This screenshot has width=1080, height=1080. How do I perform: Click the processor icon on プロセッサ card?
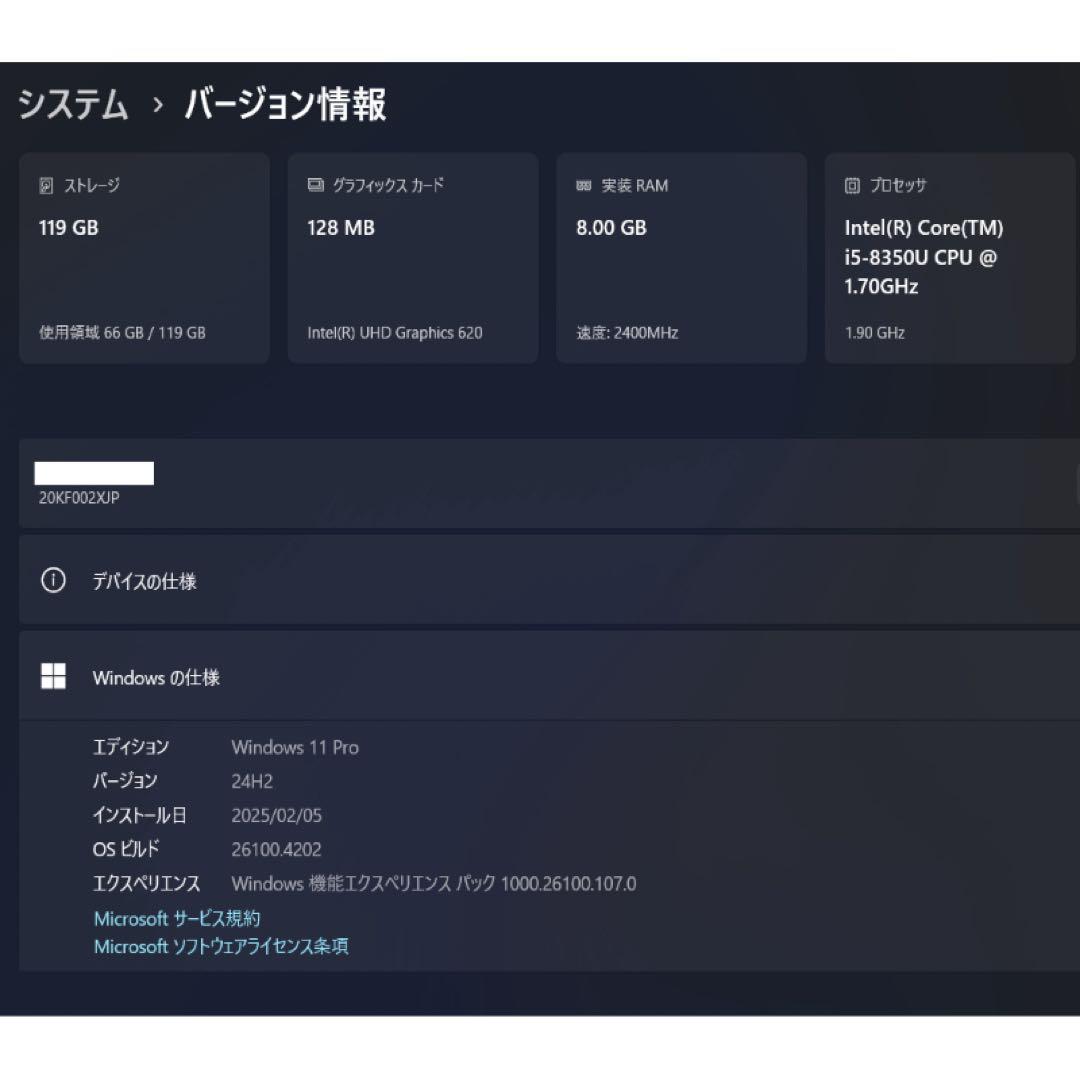851,185
